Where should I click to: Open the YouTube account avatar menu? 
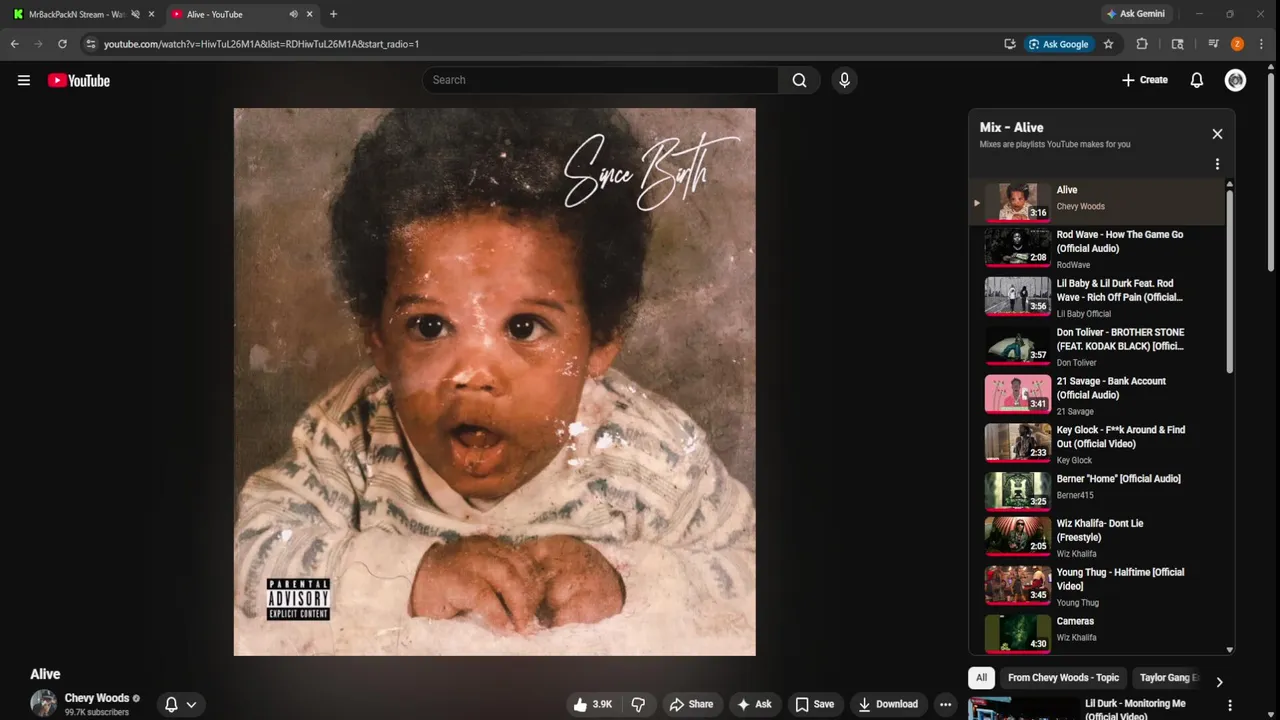(x=1235, y=80)
